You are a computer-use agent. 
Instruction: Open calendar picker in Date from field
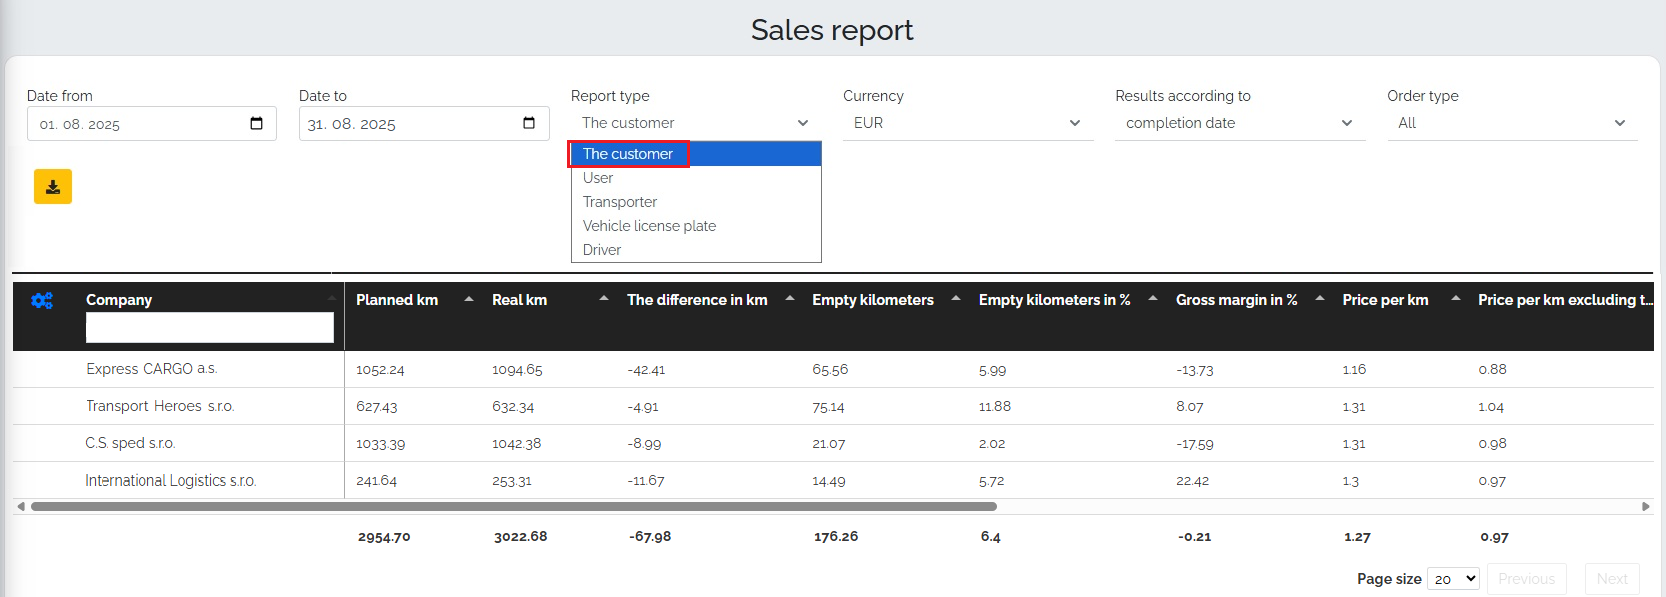[256, 123]
